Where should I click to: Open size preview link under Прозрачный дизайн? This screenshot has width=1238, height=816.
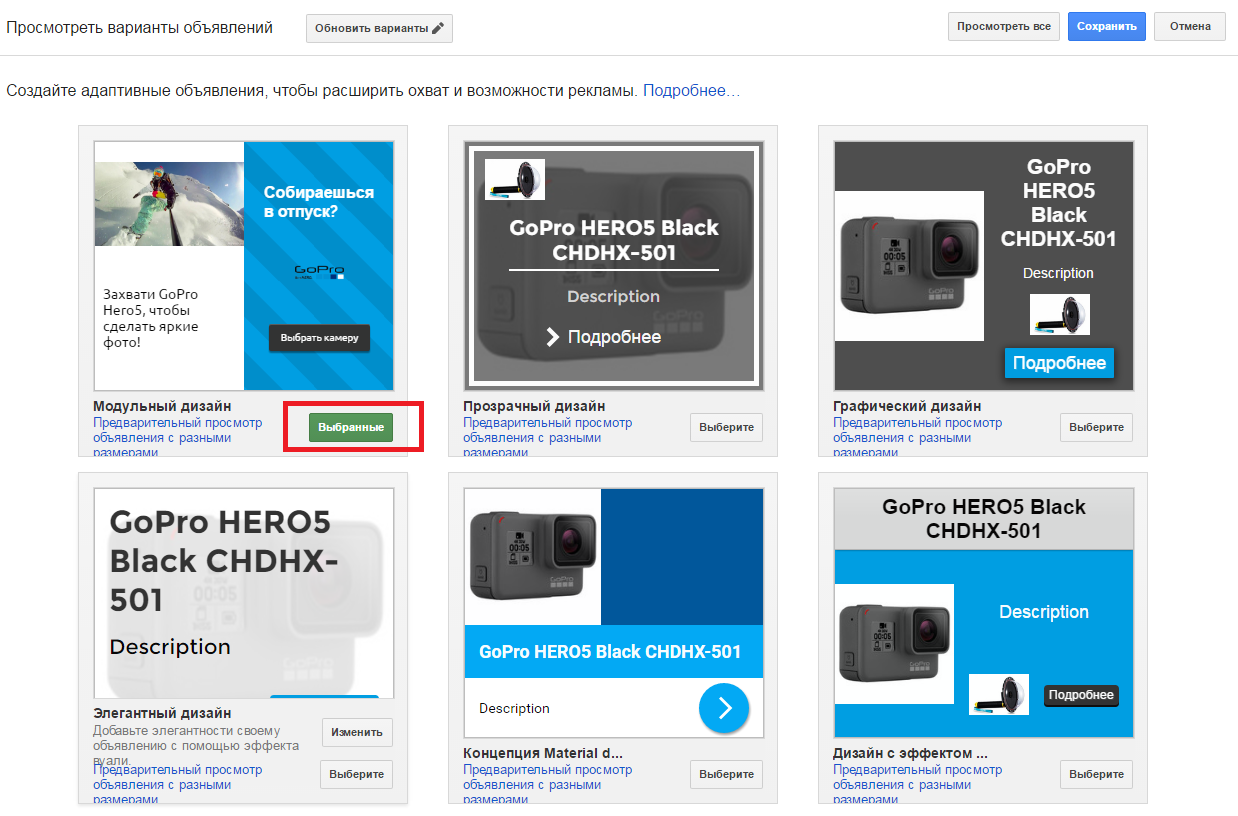pos(548,437)
